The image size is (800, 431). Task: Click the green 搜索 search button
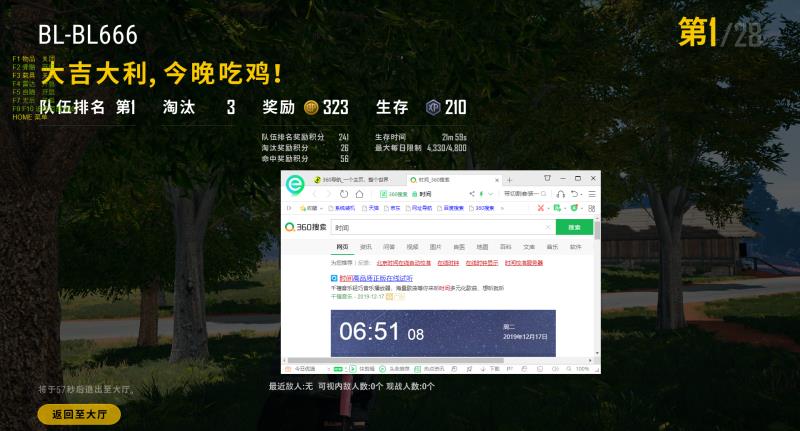point(574,227)
